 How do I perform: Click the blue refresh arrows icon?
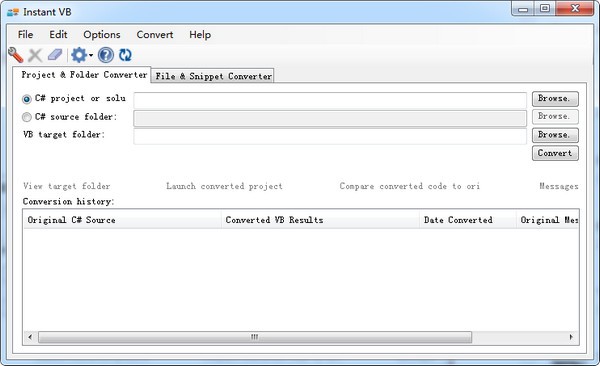[x=125, y=55]
